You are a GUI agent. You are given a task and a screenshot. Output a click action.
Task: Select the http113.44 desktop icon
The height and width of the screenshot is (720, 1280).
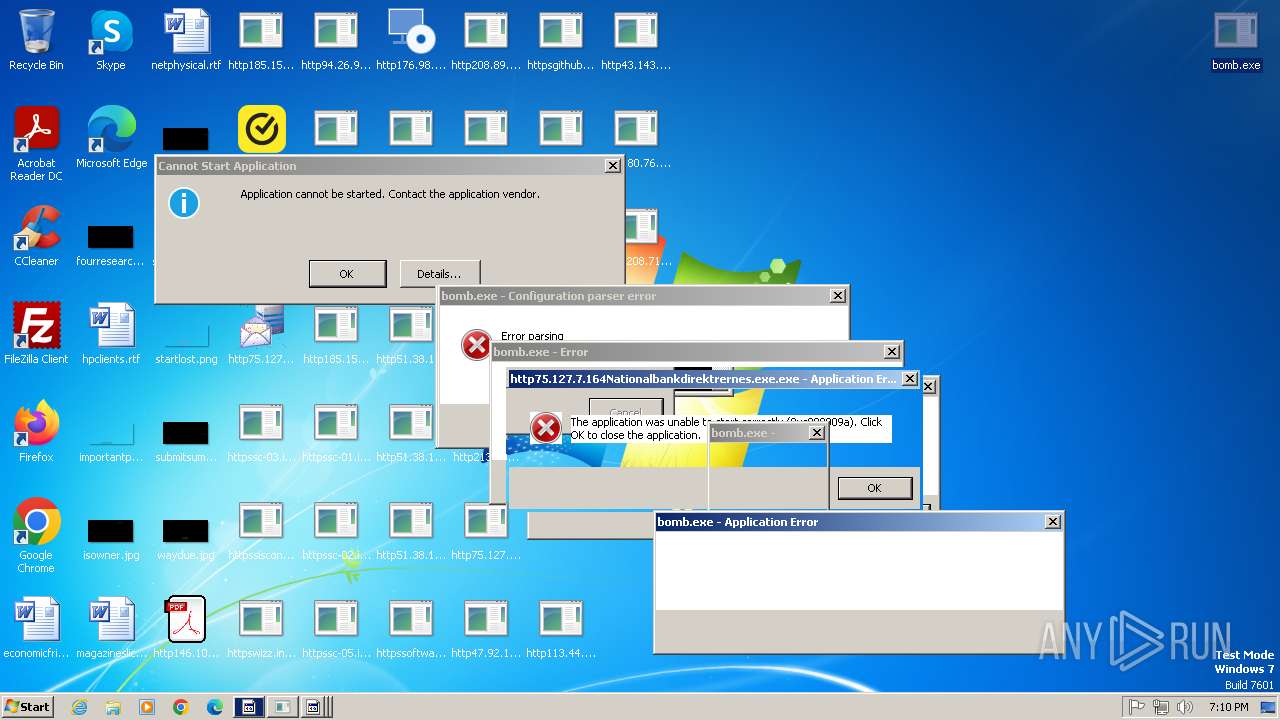pos(561,629)
